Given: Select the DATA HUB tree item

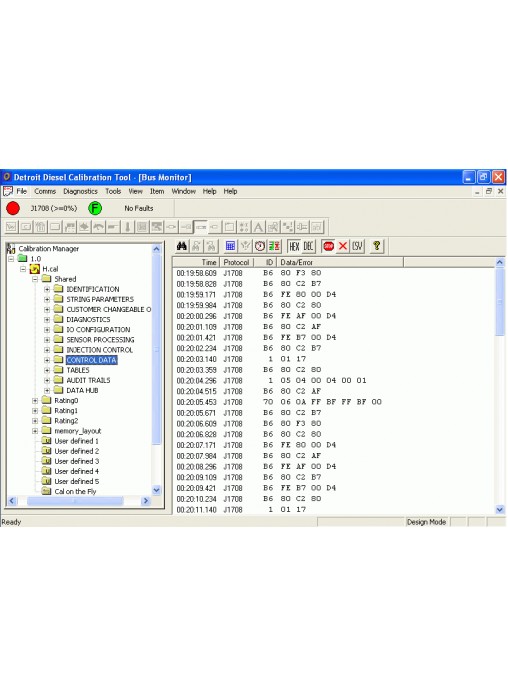Looking at the screenshot, I should (x=82, y=390).
